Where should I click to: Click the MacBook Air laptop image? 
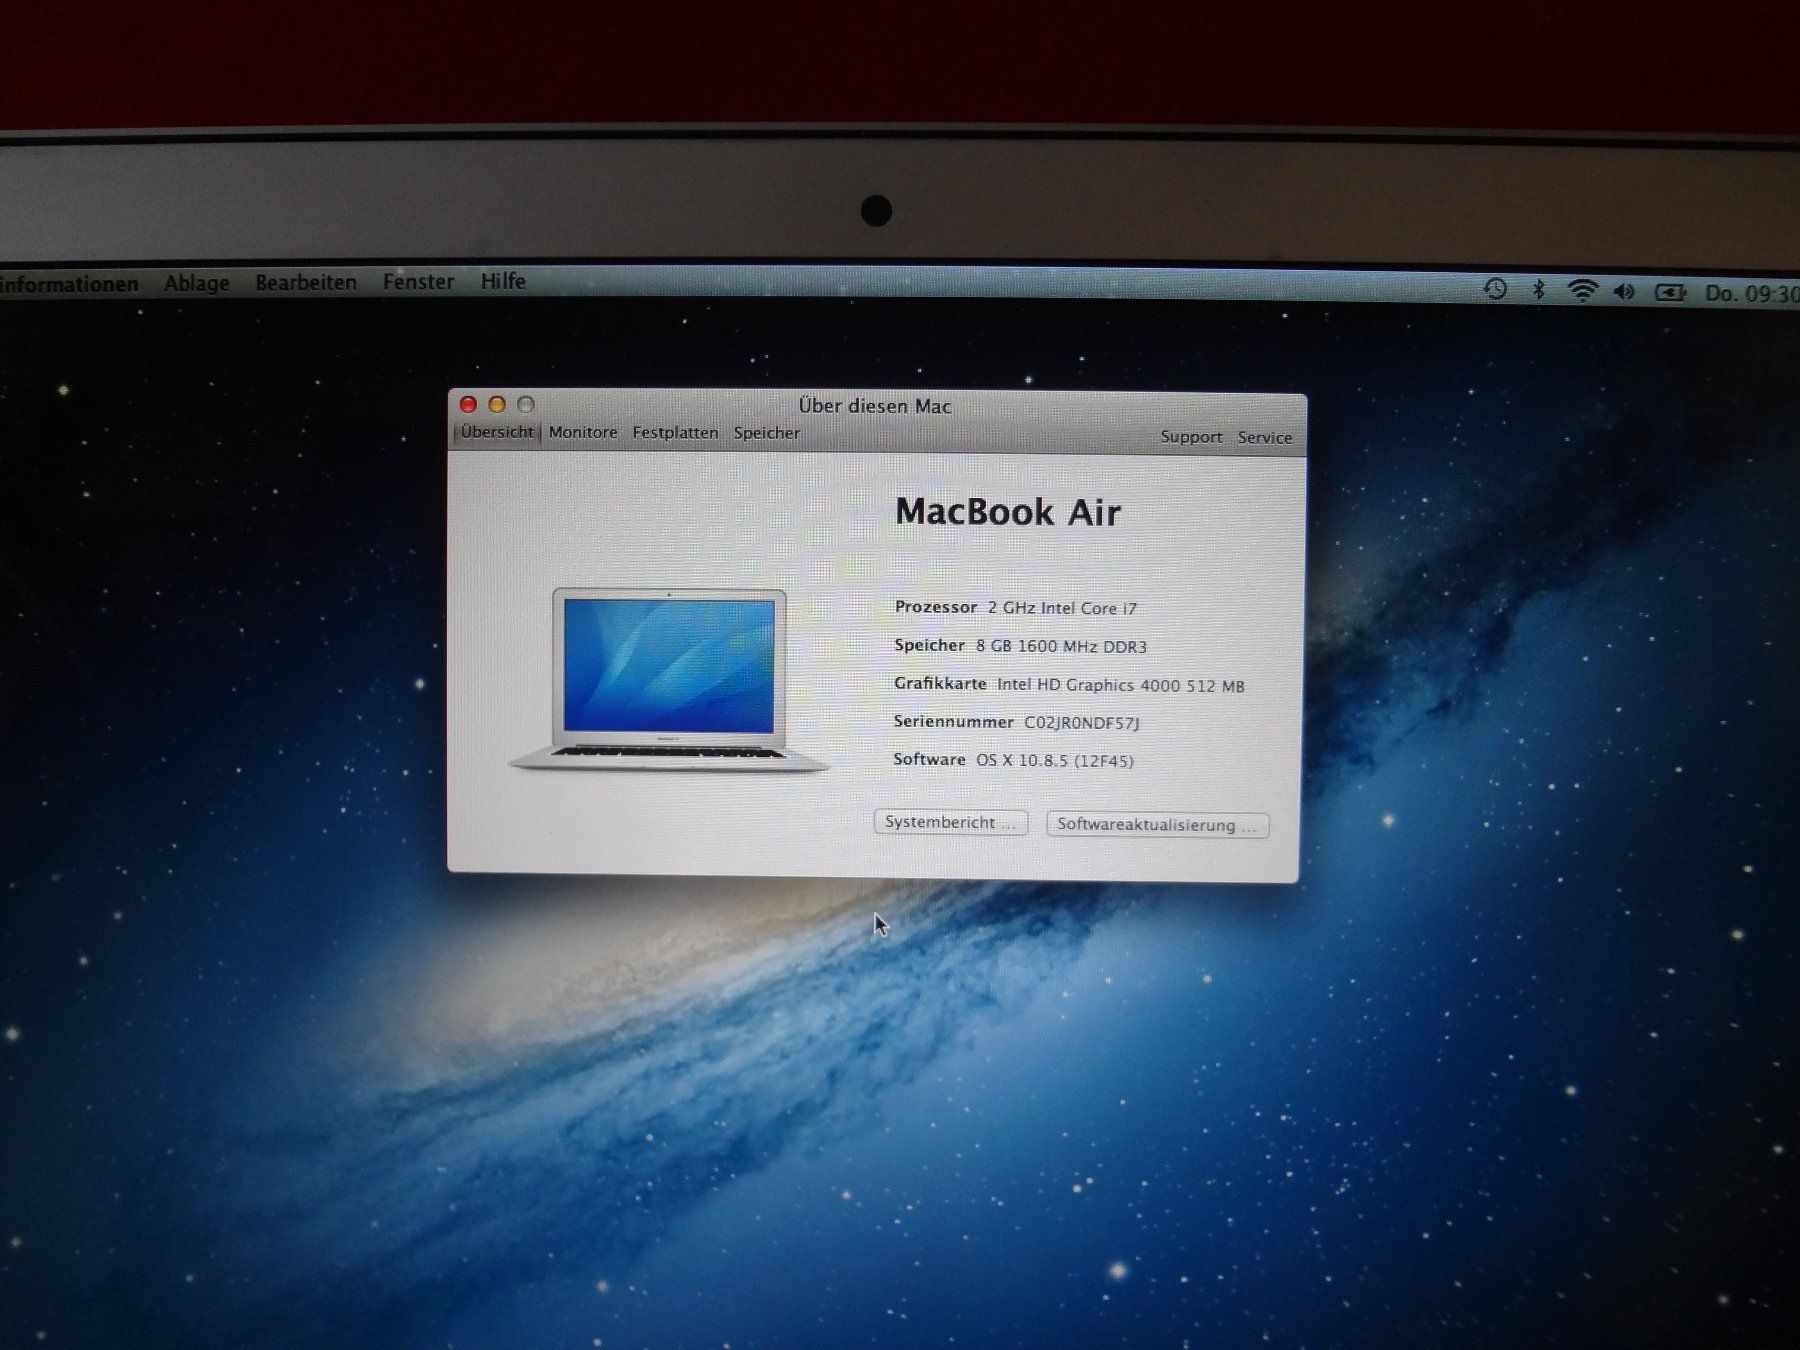pyautogui.click(x=669, y=681)
